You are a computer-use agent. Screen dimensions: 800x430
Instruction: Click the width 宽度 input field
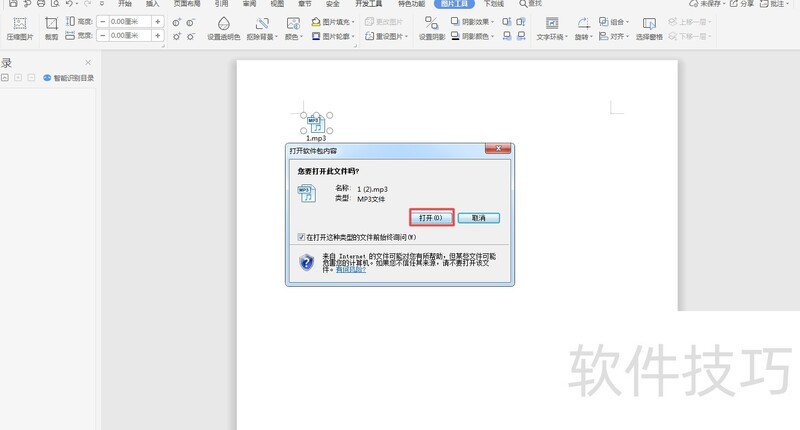pyautogui.click(x=130, y=36)
